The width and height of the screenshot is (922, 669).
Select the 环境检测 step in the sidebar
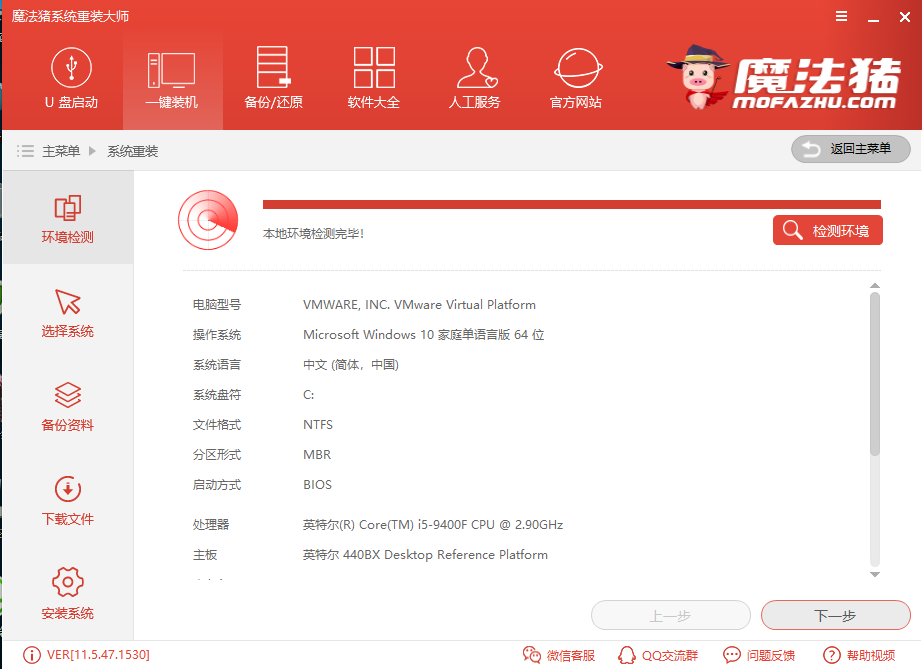pos(67,218)
